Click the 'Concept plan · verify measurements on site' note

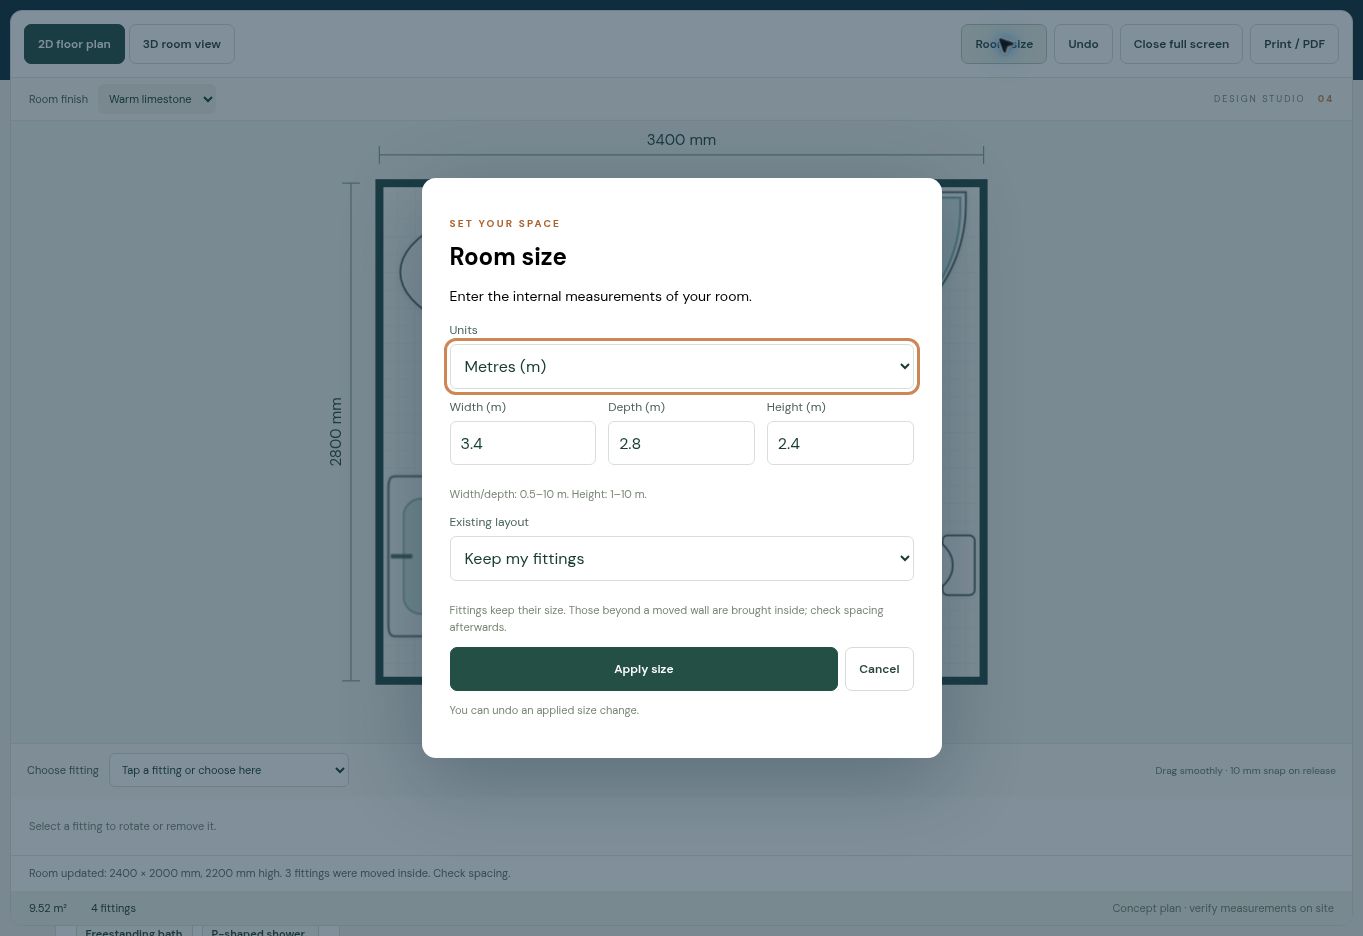click(1223, 908)
